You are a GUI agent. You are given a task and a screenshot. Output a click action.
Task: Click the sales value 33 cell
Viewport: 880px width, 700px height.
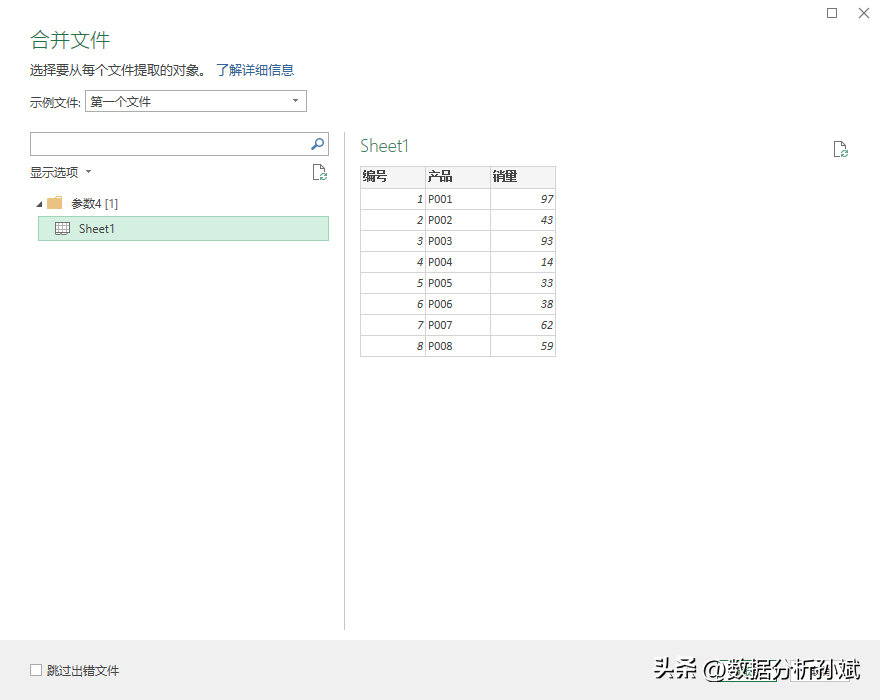523,283
